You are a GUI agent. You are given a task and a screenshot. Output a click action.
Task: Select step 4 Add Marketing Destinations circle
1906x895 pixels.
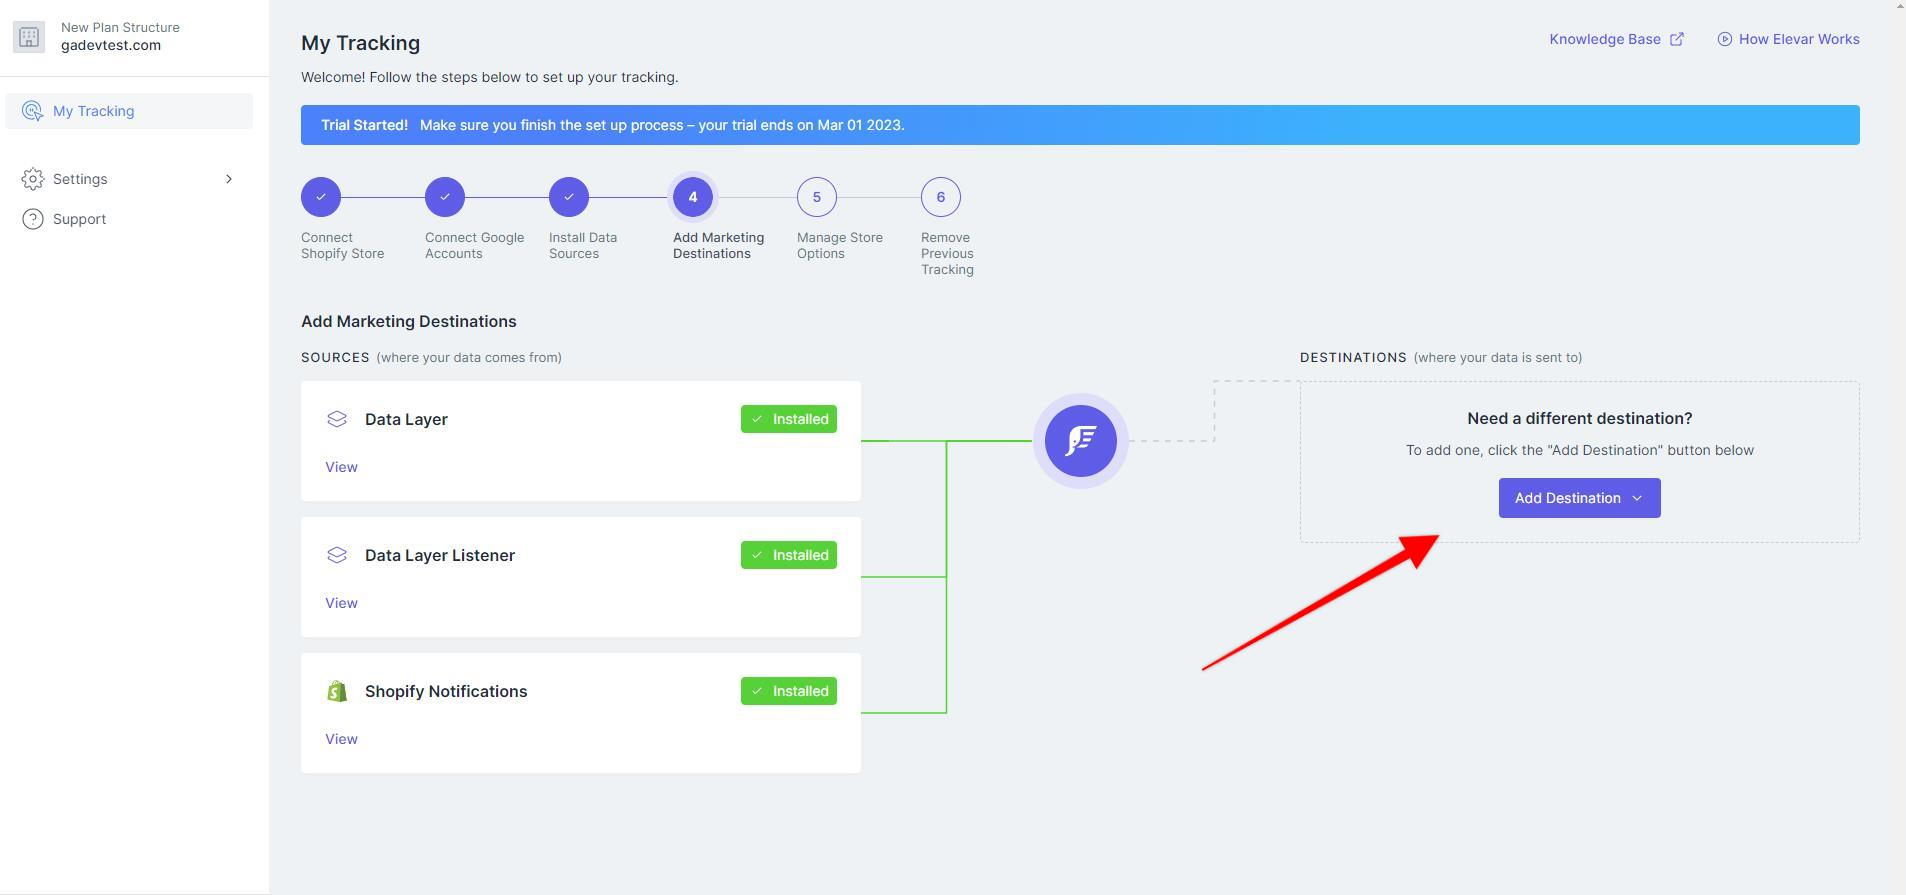click(x=693, y=197)
